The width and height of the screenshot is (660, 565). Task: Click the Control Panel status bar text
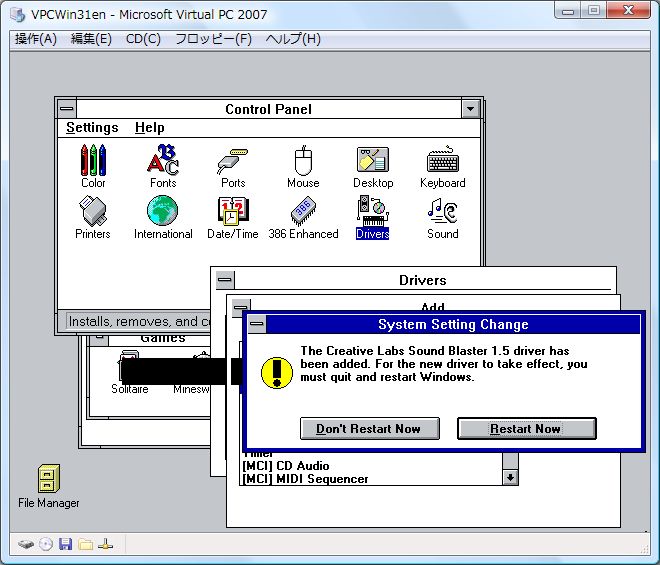pos(139,322)
